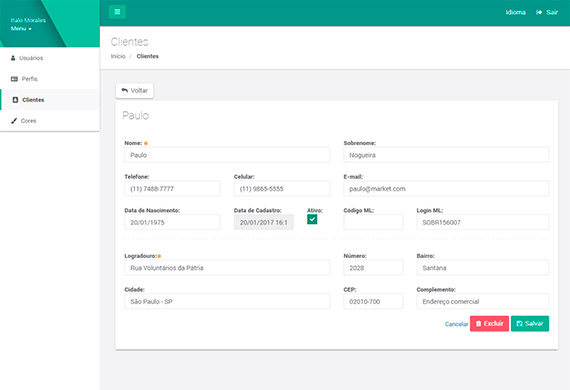Click the Cancelar link
Image resolution: width=570 pixels, height=390 pixels.
pyautogui.click(x=456, y=324)
